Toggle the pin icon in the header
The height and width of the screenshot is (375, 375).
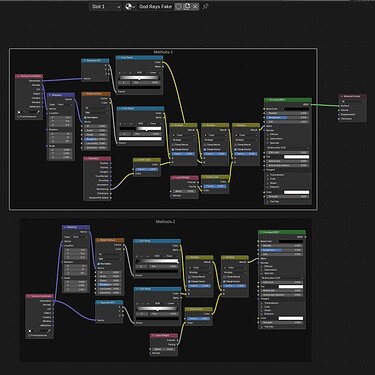(206, 6)
